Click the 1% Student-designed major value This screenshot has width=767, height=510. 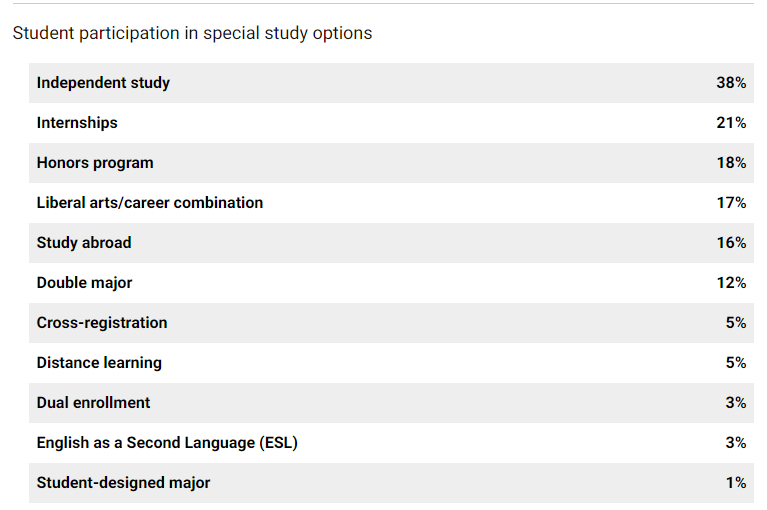click(736, 483)
